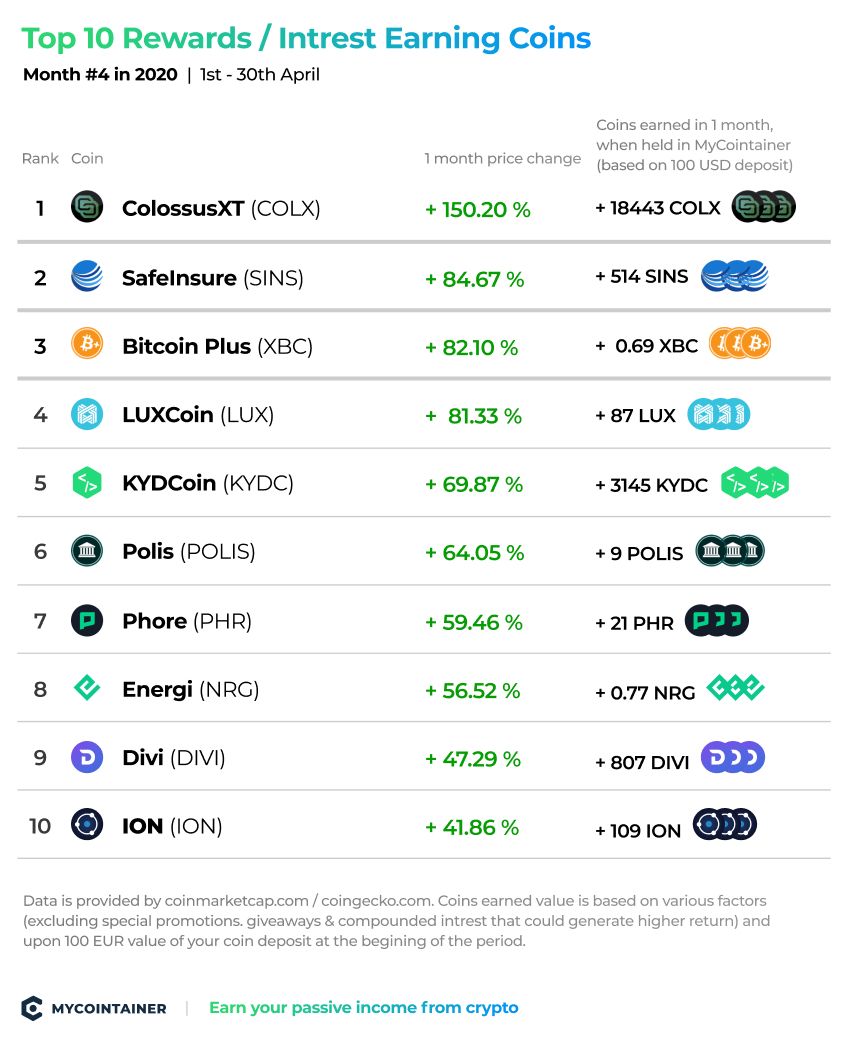Click the orange Bitcoin Plus logo icon
This screenshot has width=858, height=1056.
[x=87, y=344]
